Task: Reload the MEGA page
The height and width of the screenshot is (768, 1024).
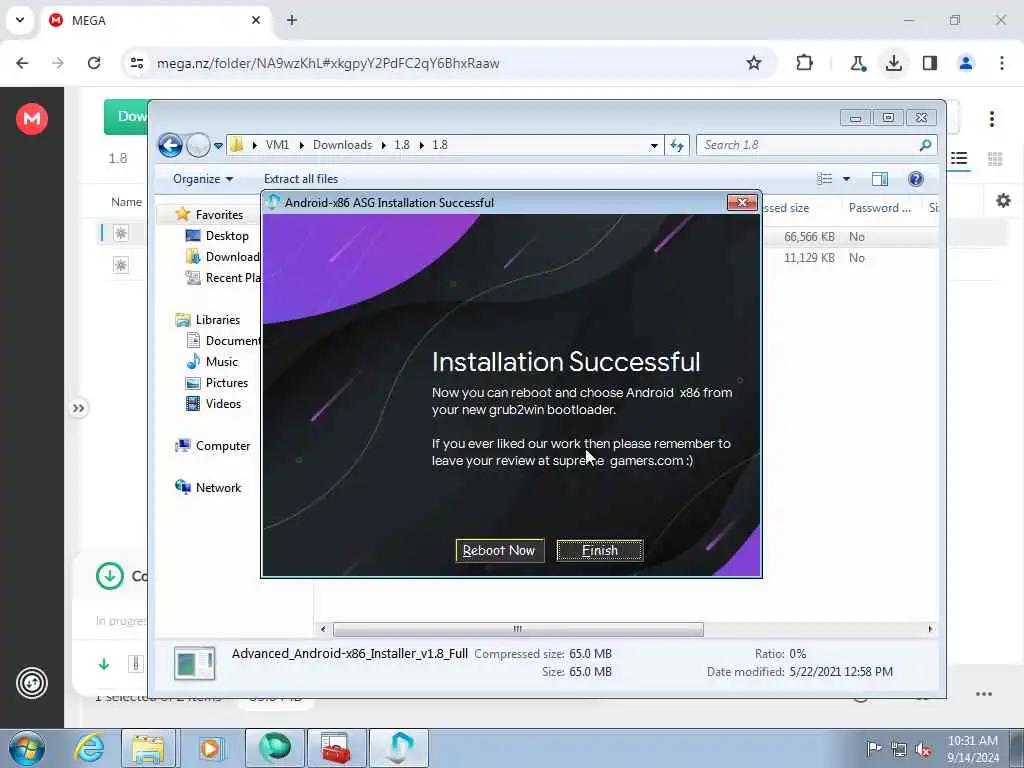Action: pos(94,63)
